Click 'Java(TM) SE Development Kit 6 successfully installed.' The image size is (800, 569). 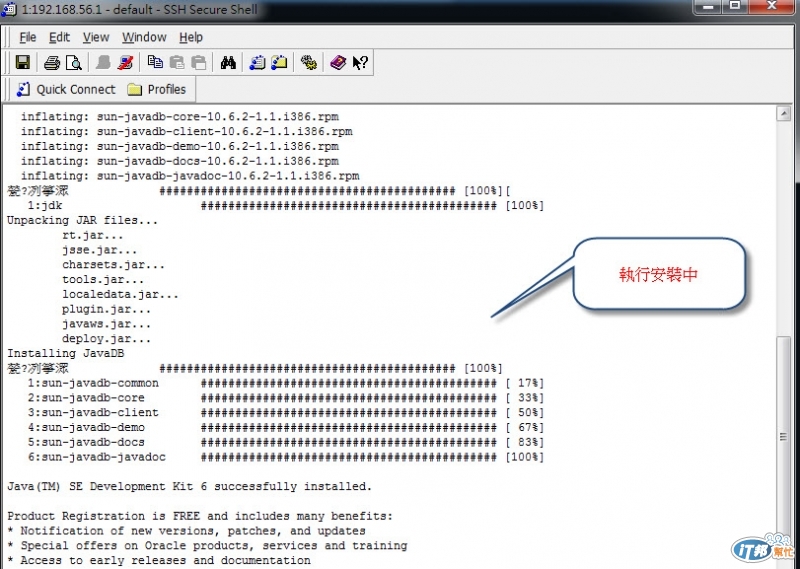pos(189,486)
